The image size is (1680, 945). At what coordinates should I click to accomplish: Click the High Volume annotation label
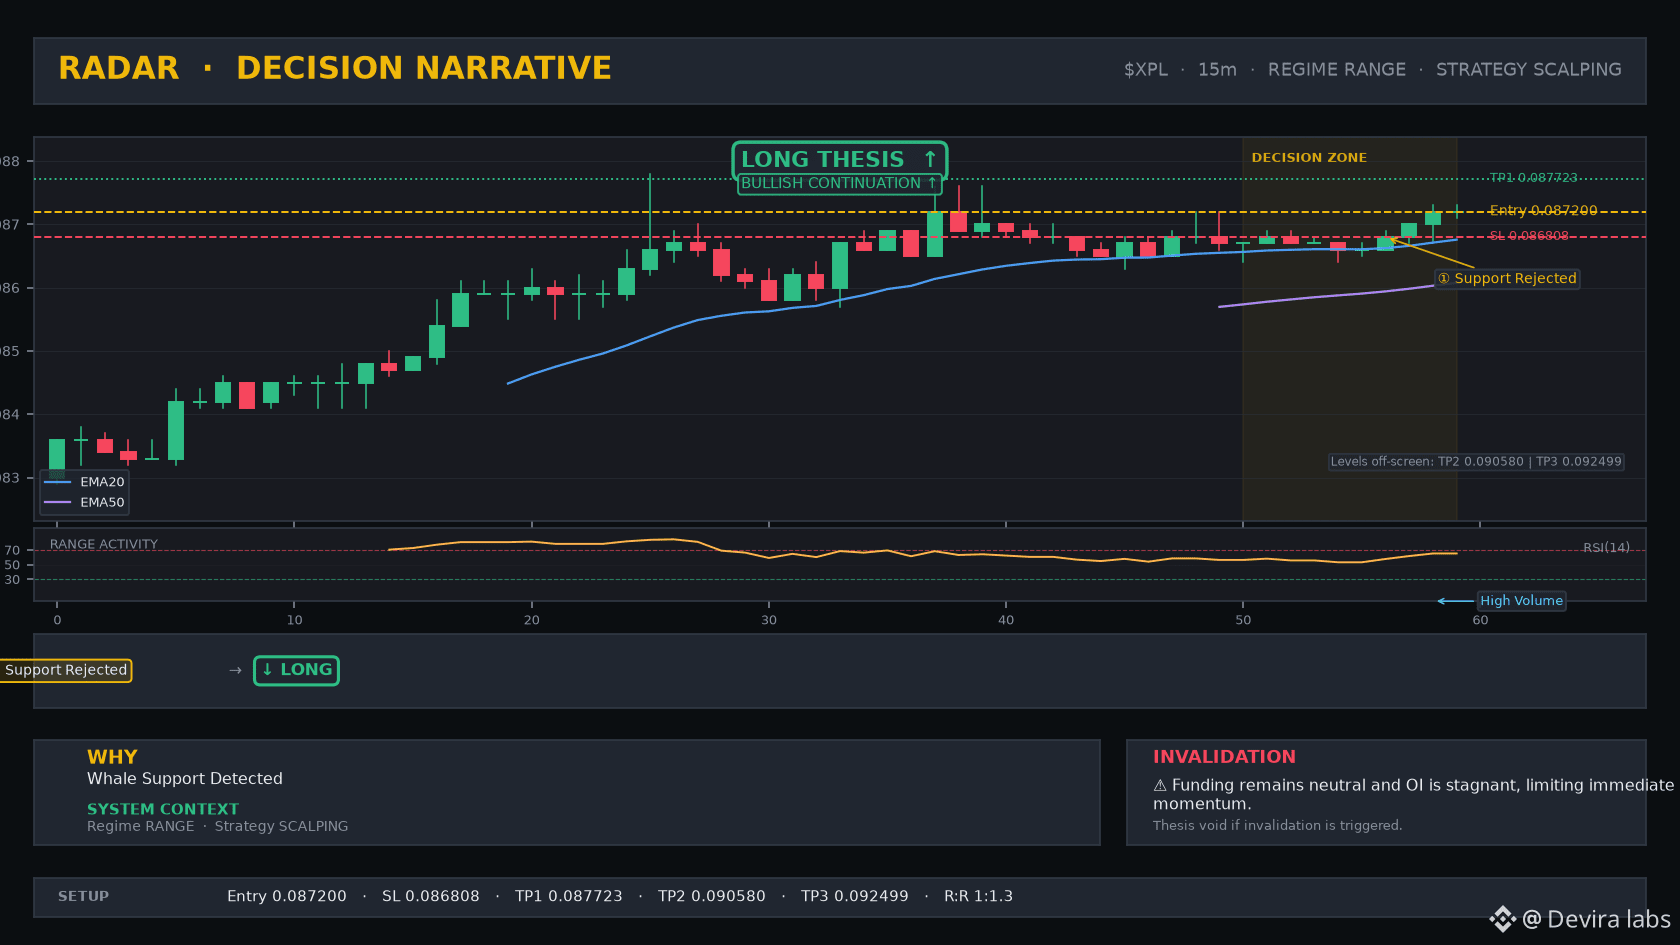pos(1521,601)
